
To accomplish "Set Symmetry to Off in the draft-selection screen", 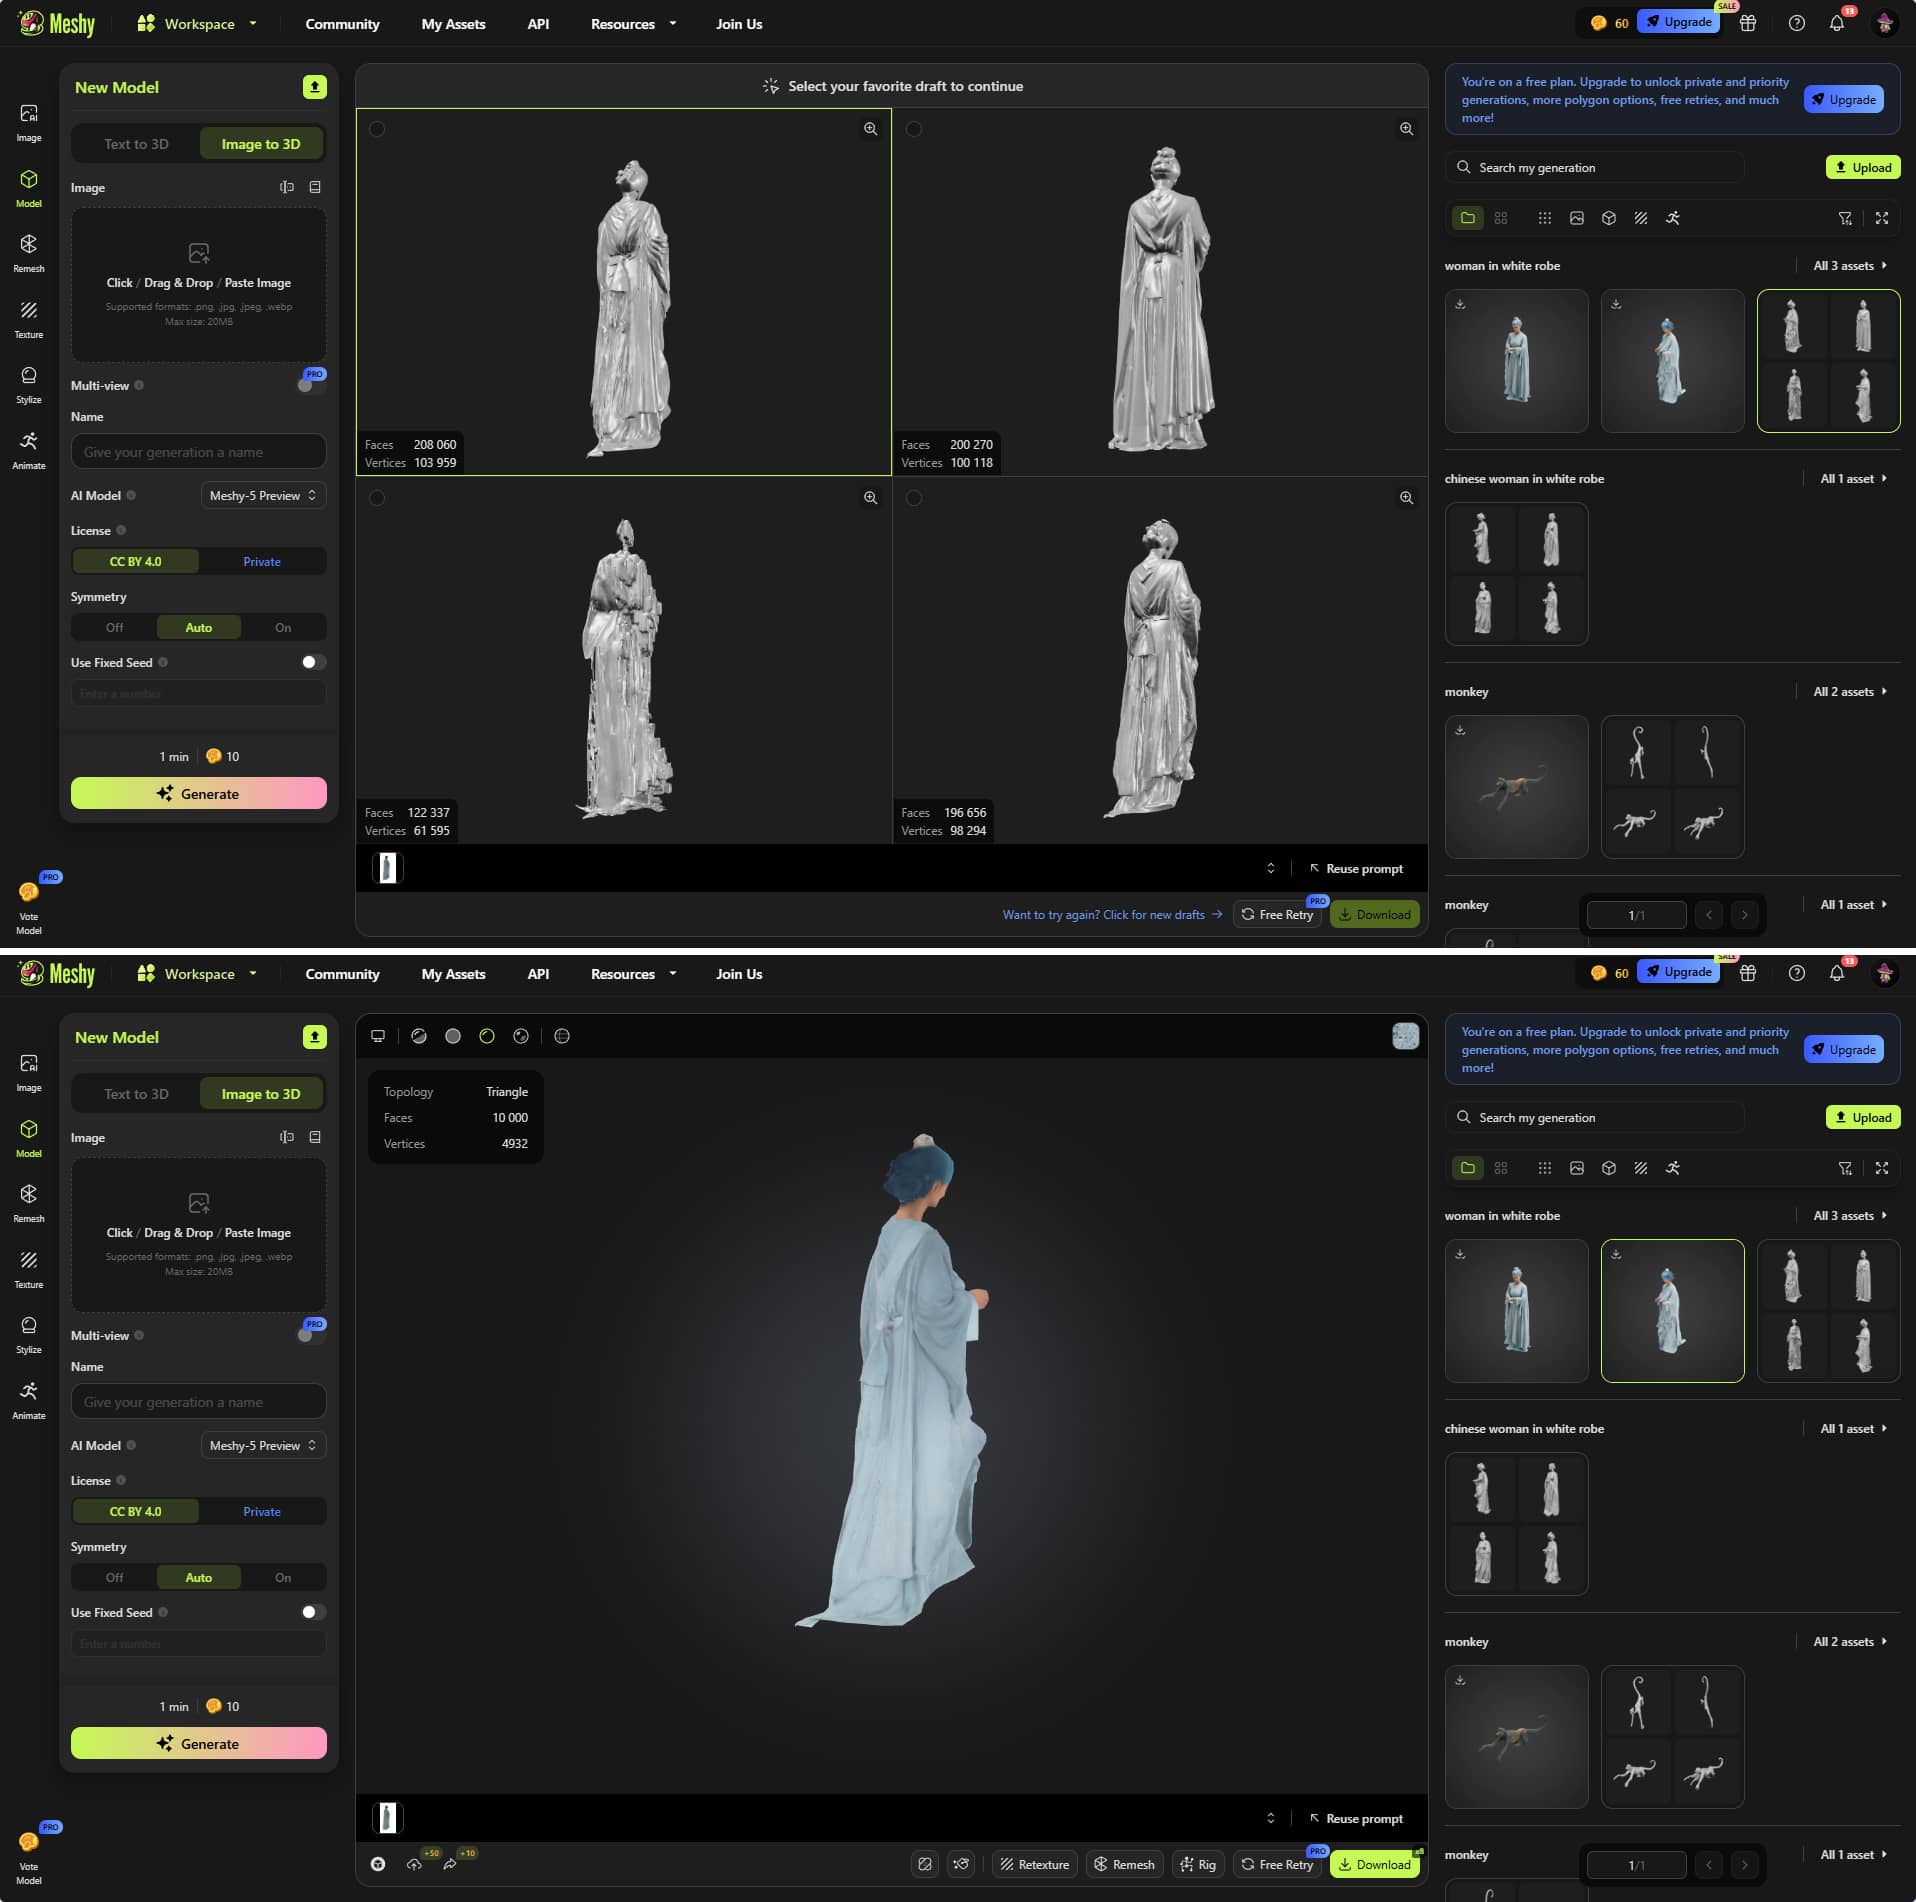I will pos(115,628).
